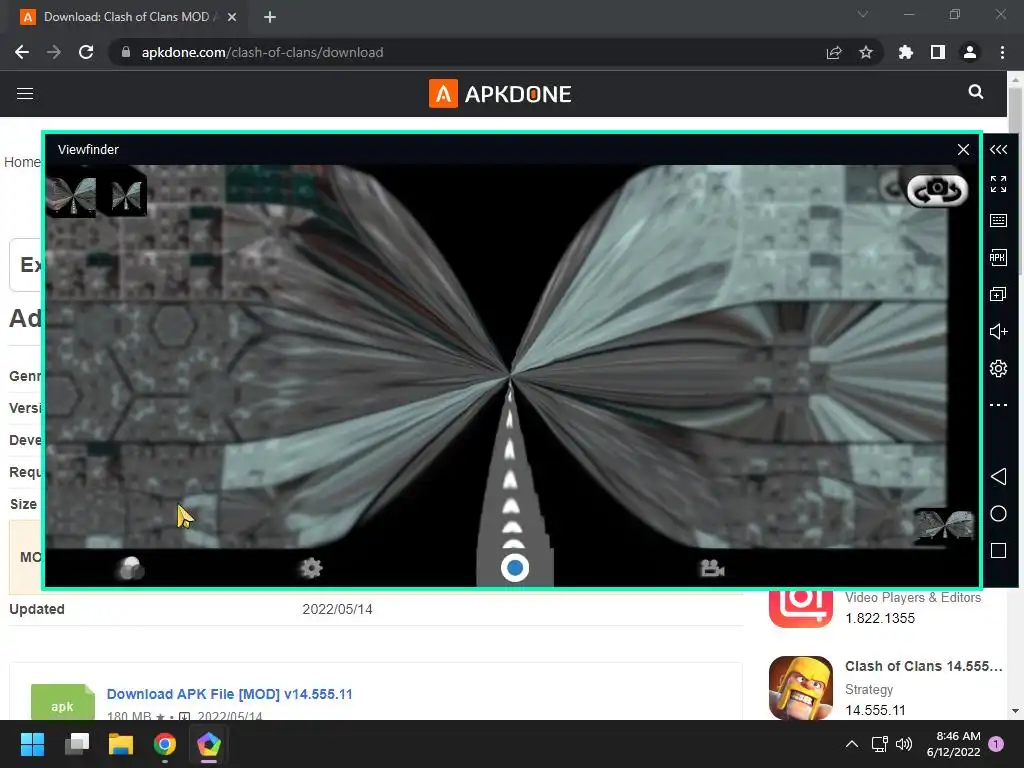Close the Clash of Clans MOD tab
This screenshot has height=768, width=1024.
pyautogui.click(x=232, y=17)
